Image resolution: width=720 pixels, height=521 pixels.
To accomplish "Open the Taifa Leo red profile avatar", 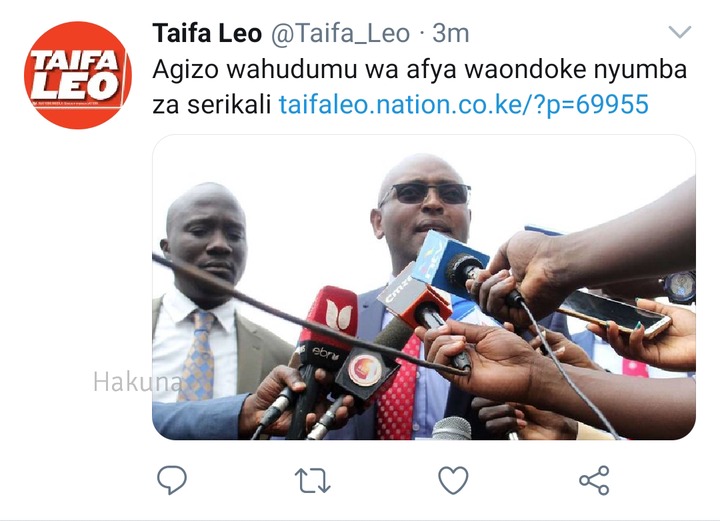I will pyautogui.click(x=78, y=75).
